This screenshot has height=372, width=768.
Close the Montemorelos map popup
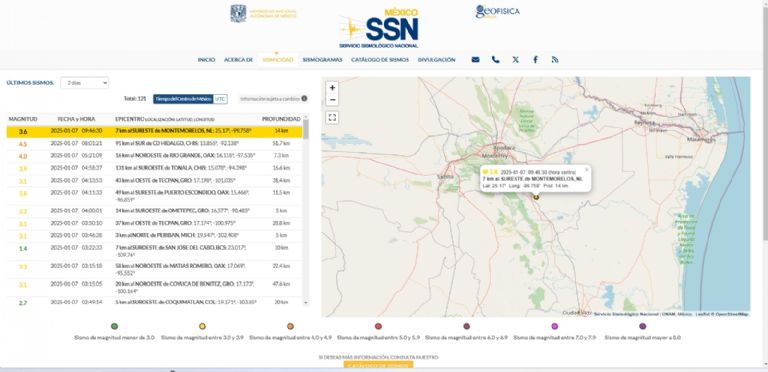[586, 170]
